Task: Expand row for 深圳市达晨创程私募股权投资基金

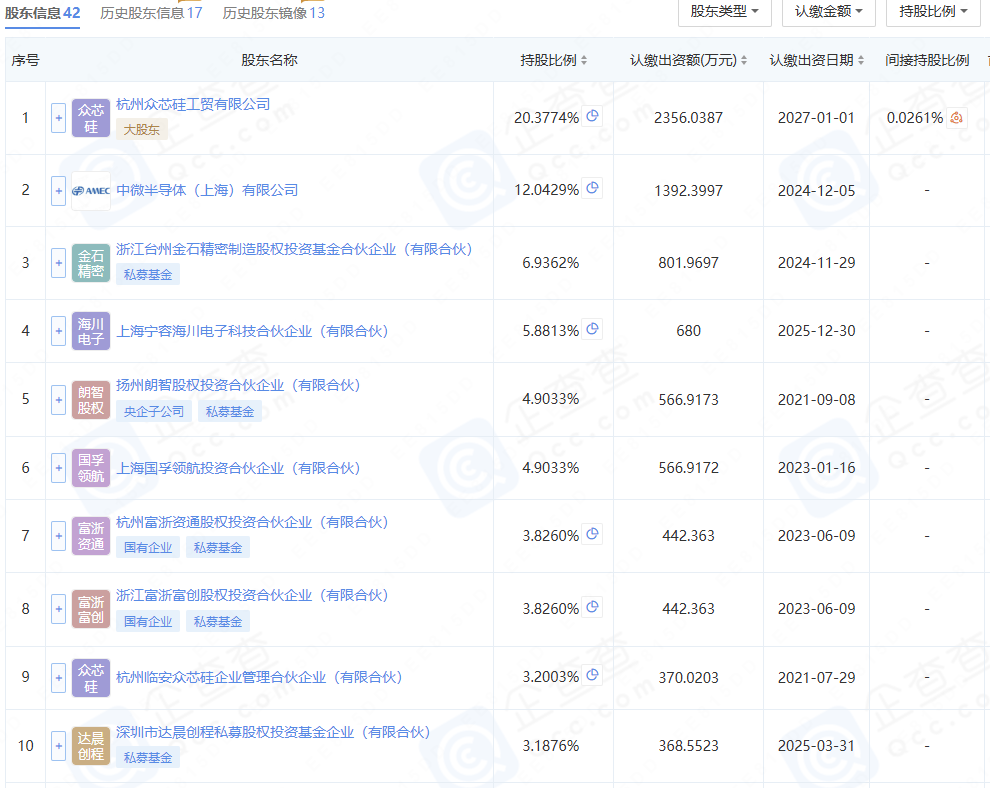Action: (x=59, y=746)
